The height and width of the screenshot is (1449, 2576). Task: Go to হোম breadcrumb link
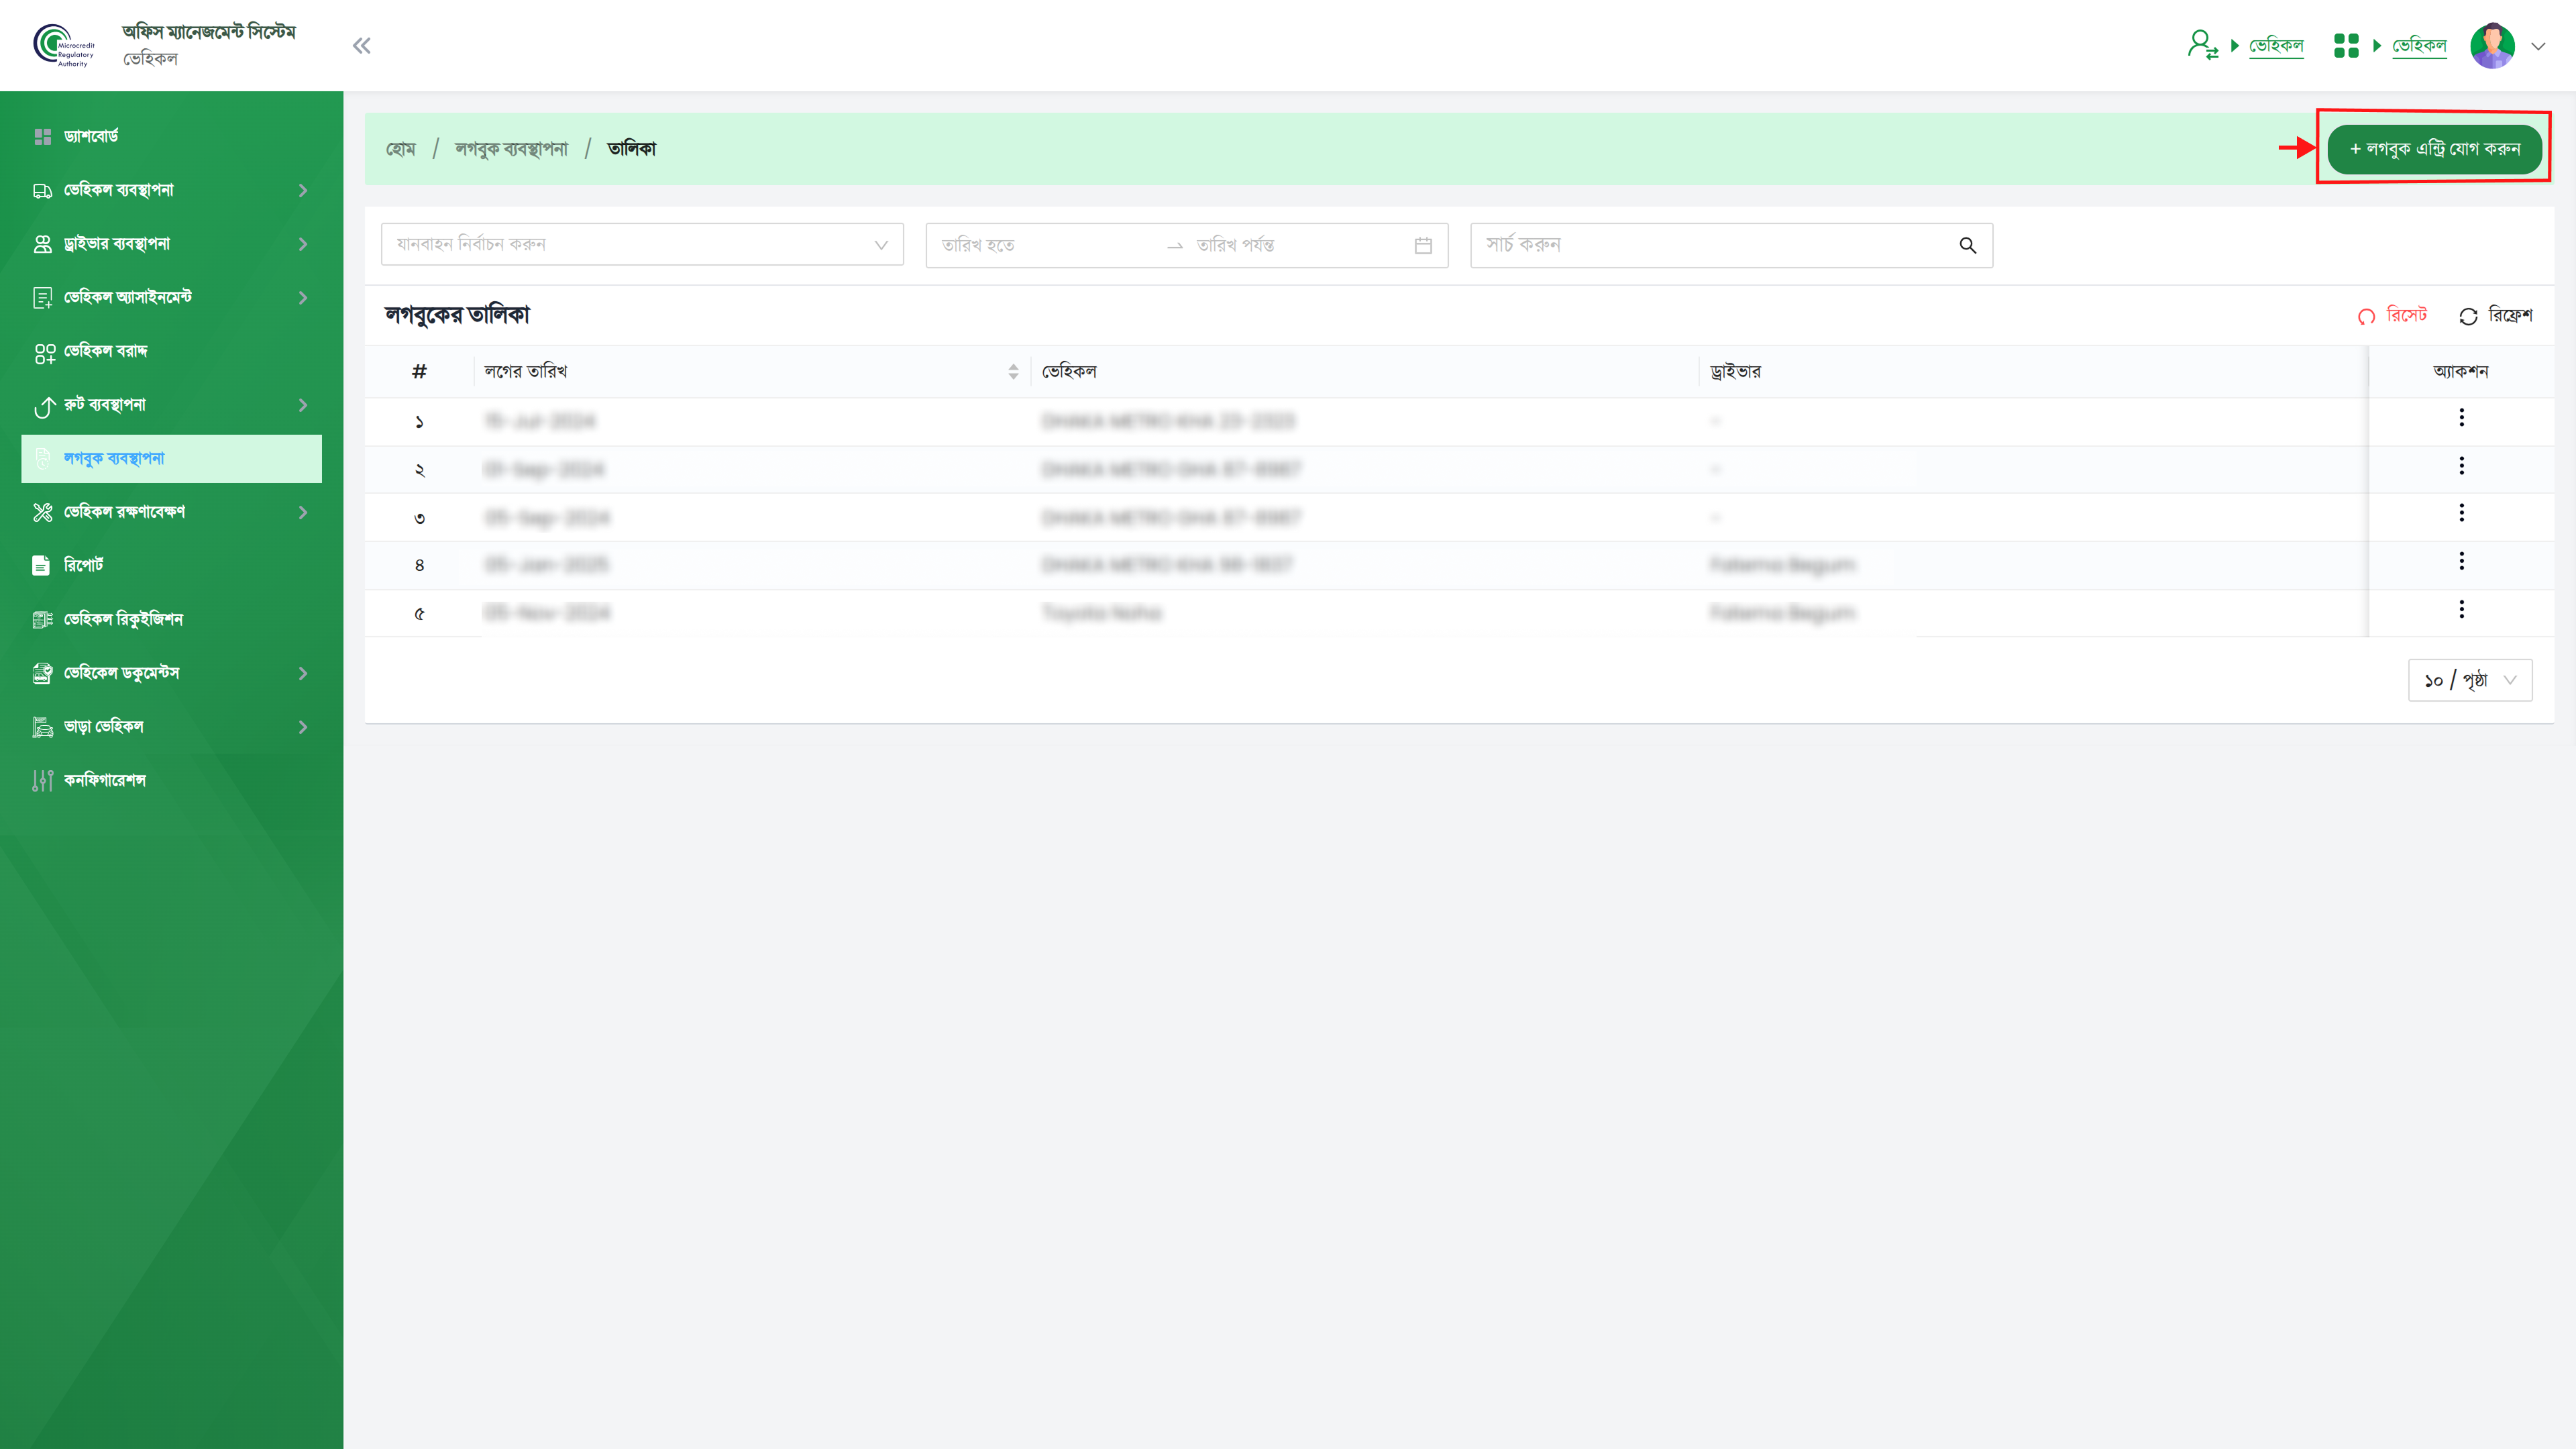(x=401, y=149)
